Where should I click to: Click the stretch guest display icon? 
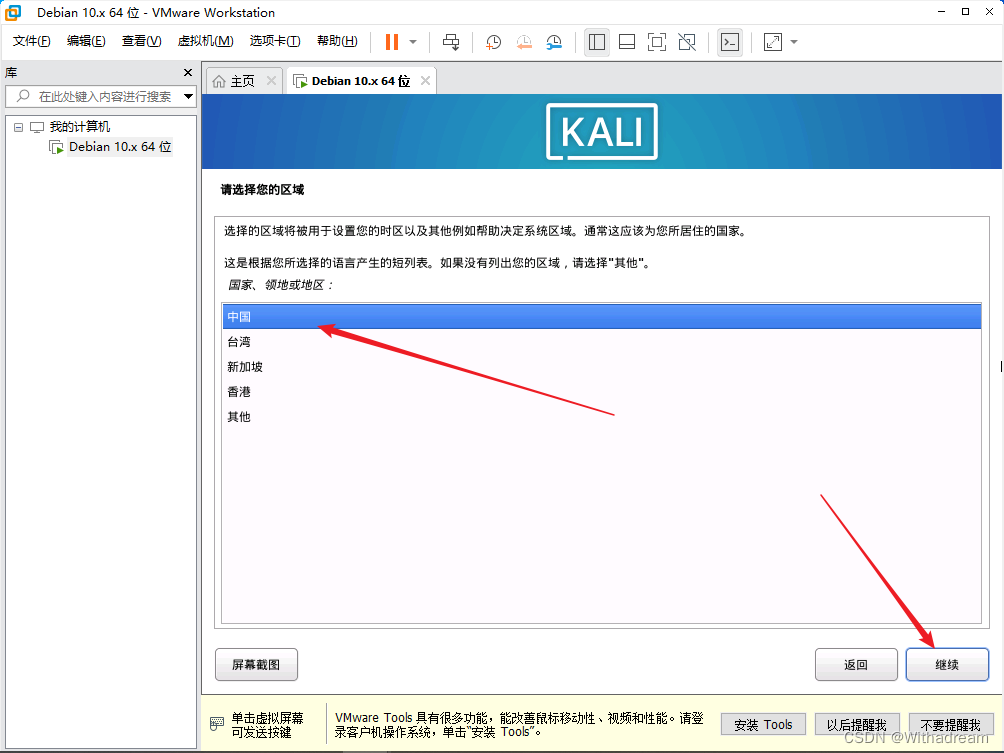pos(773,42)
